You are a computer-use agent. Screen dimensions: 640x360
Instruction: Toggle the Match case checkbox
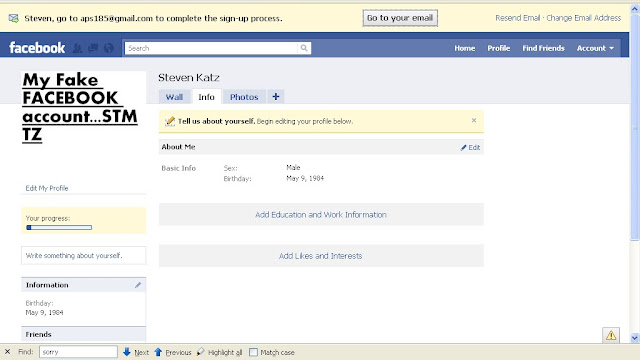point(253,352)
